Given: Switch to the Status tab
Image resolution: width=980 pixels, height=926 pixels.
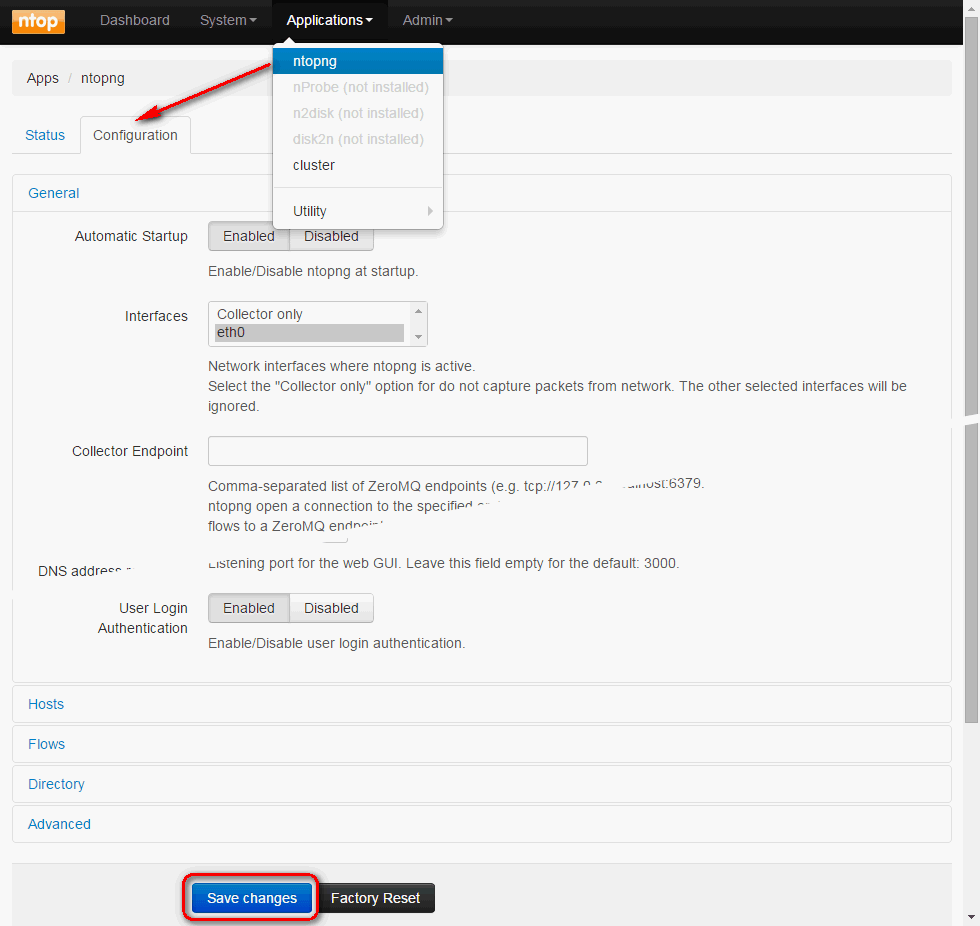Looking at the screenshot, I should [x=45, y=135].
